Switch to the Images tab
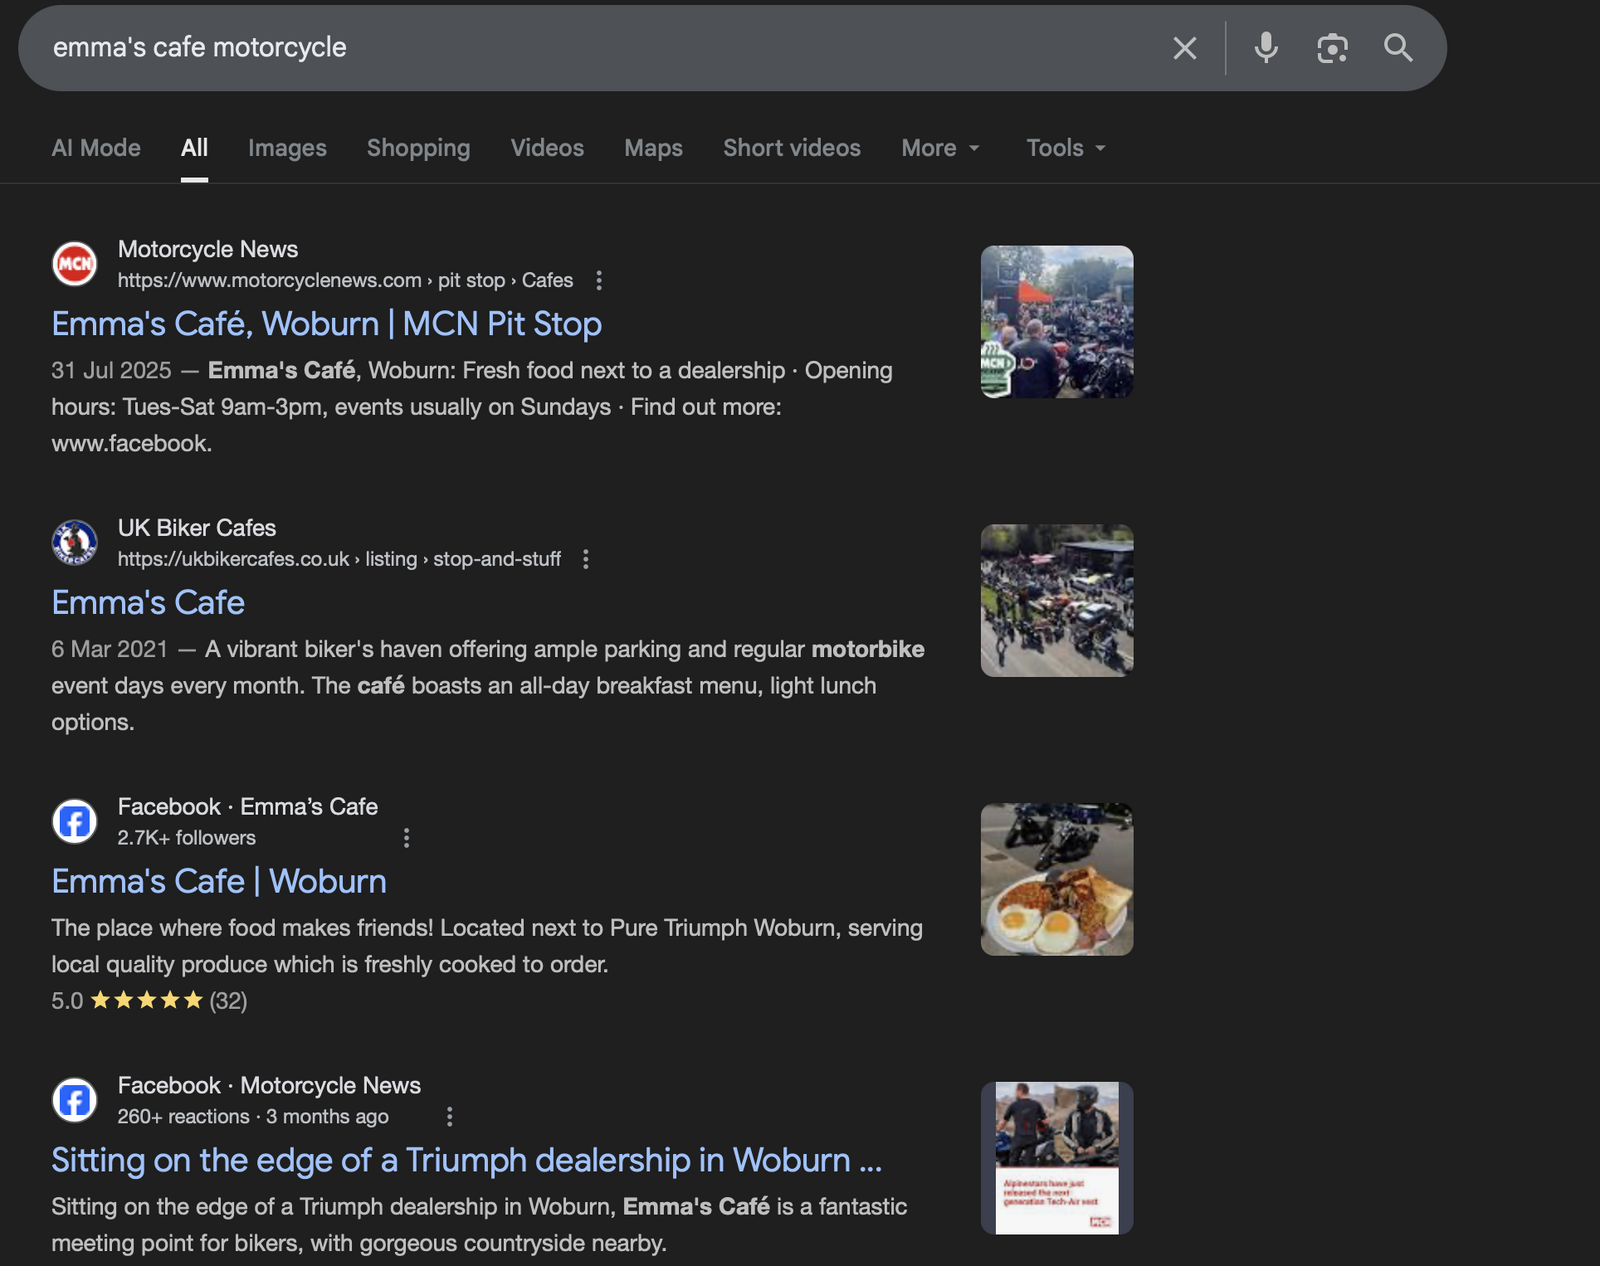1600x1266 pixels. (287, 148)
